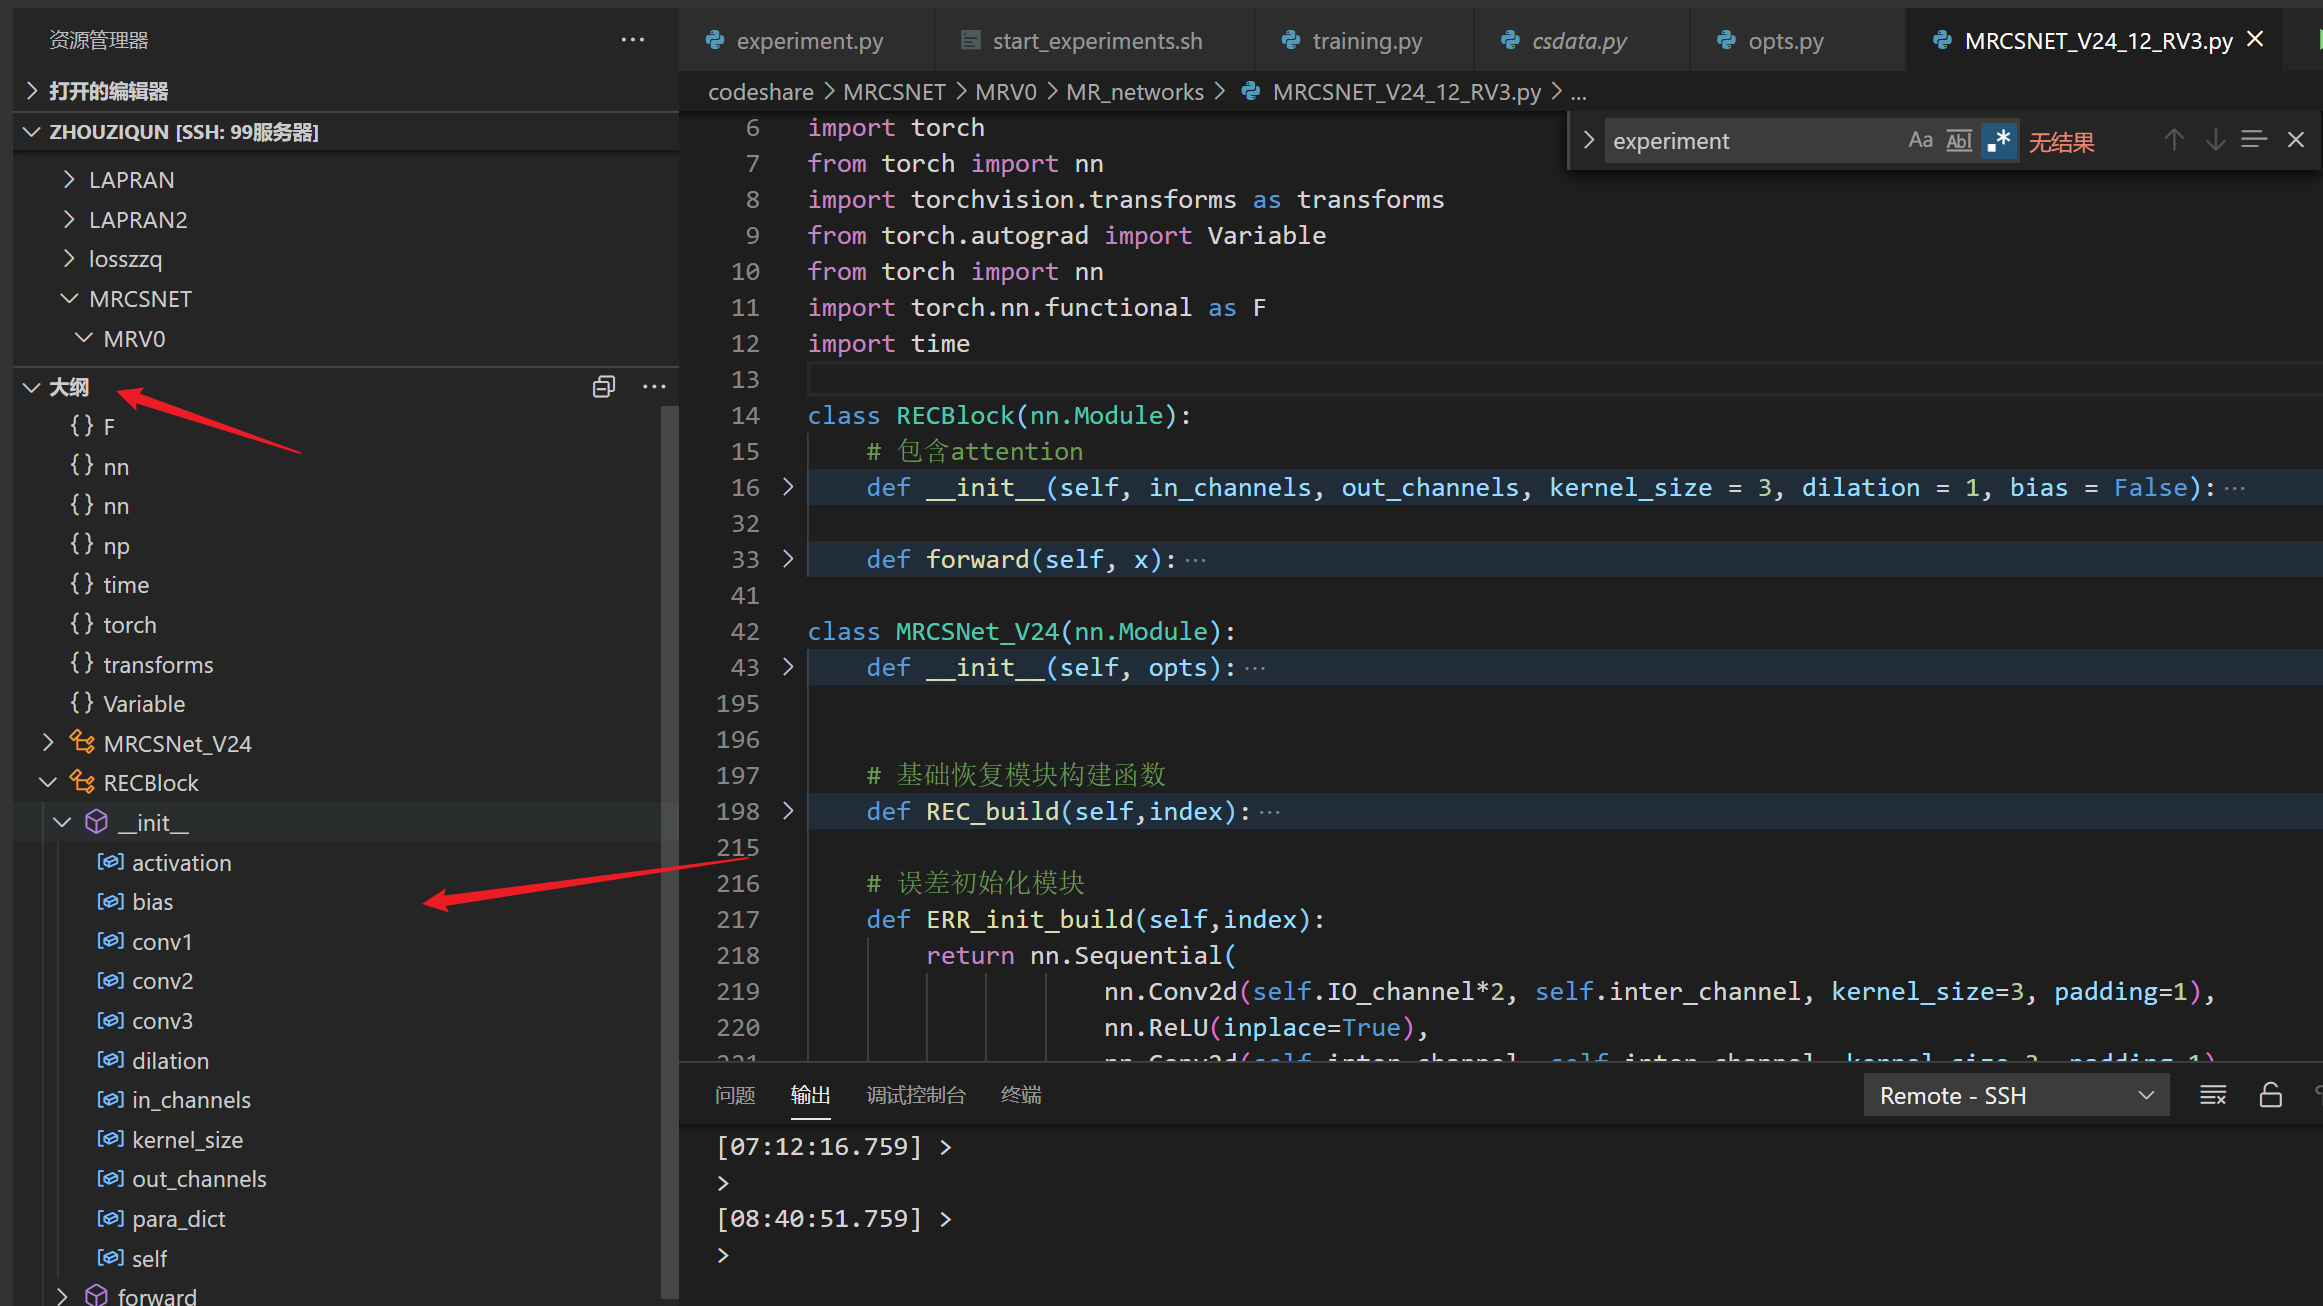Viewport: 2323px width, 1306px height.
Task: Toggle Match Case in find widget
Action: click(1920, 141)
